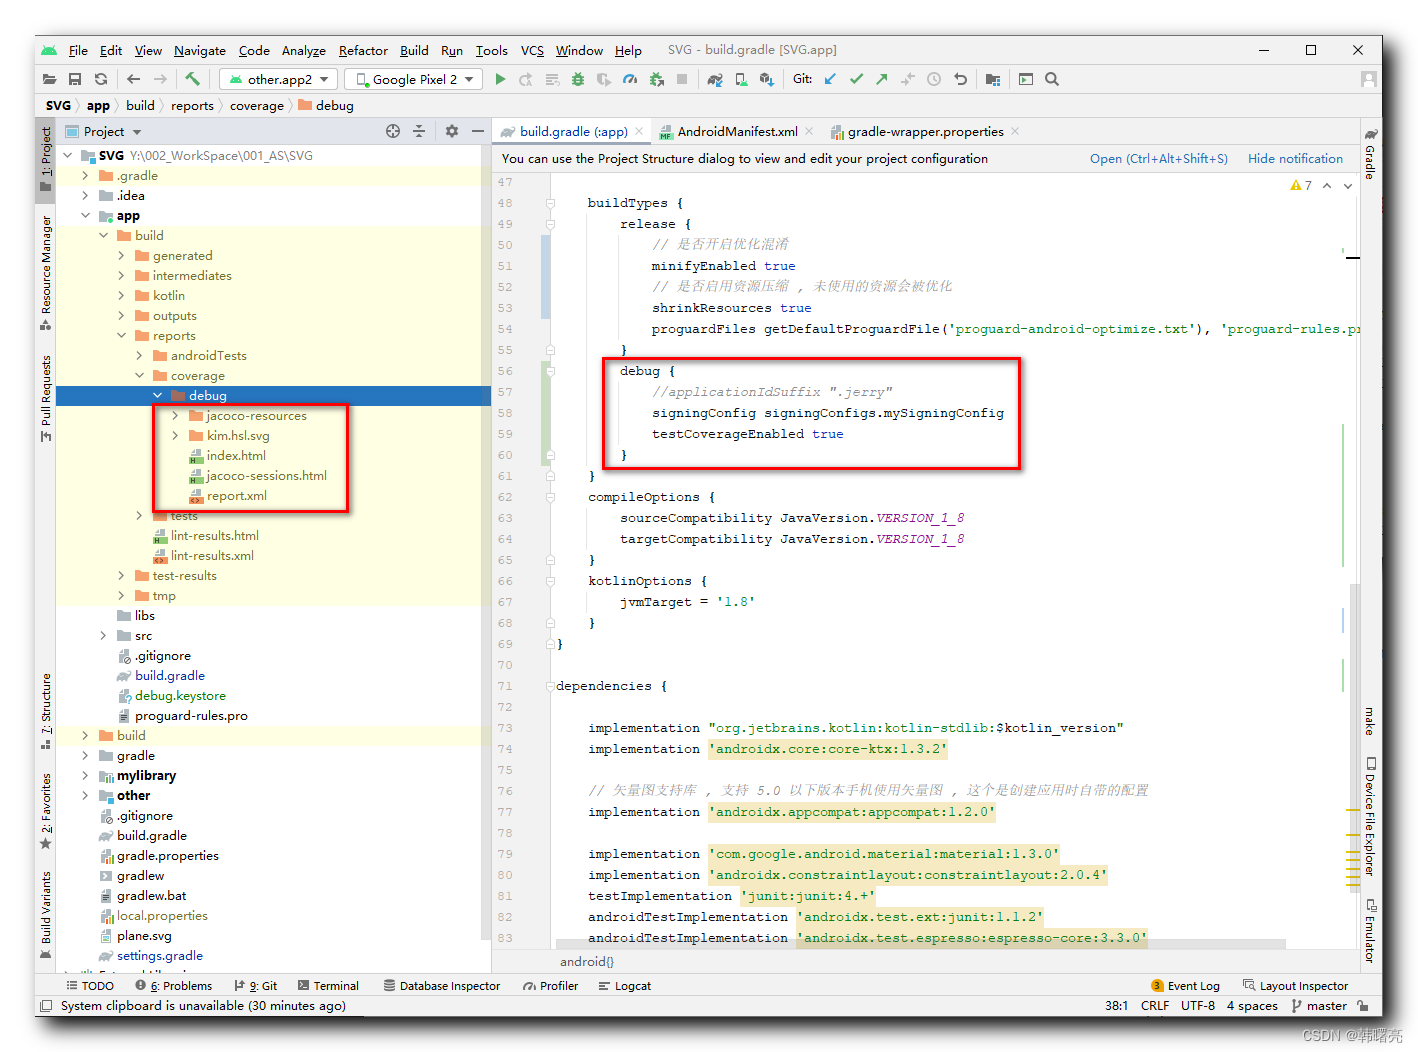
Task: Collapse the debug folder in tree
Action: point(158,396)
